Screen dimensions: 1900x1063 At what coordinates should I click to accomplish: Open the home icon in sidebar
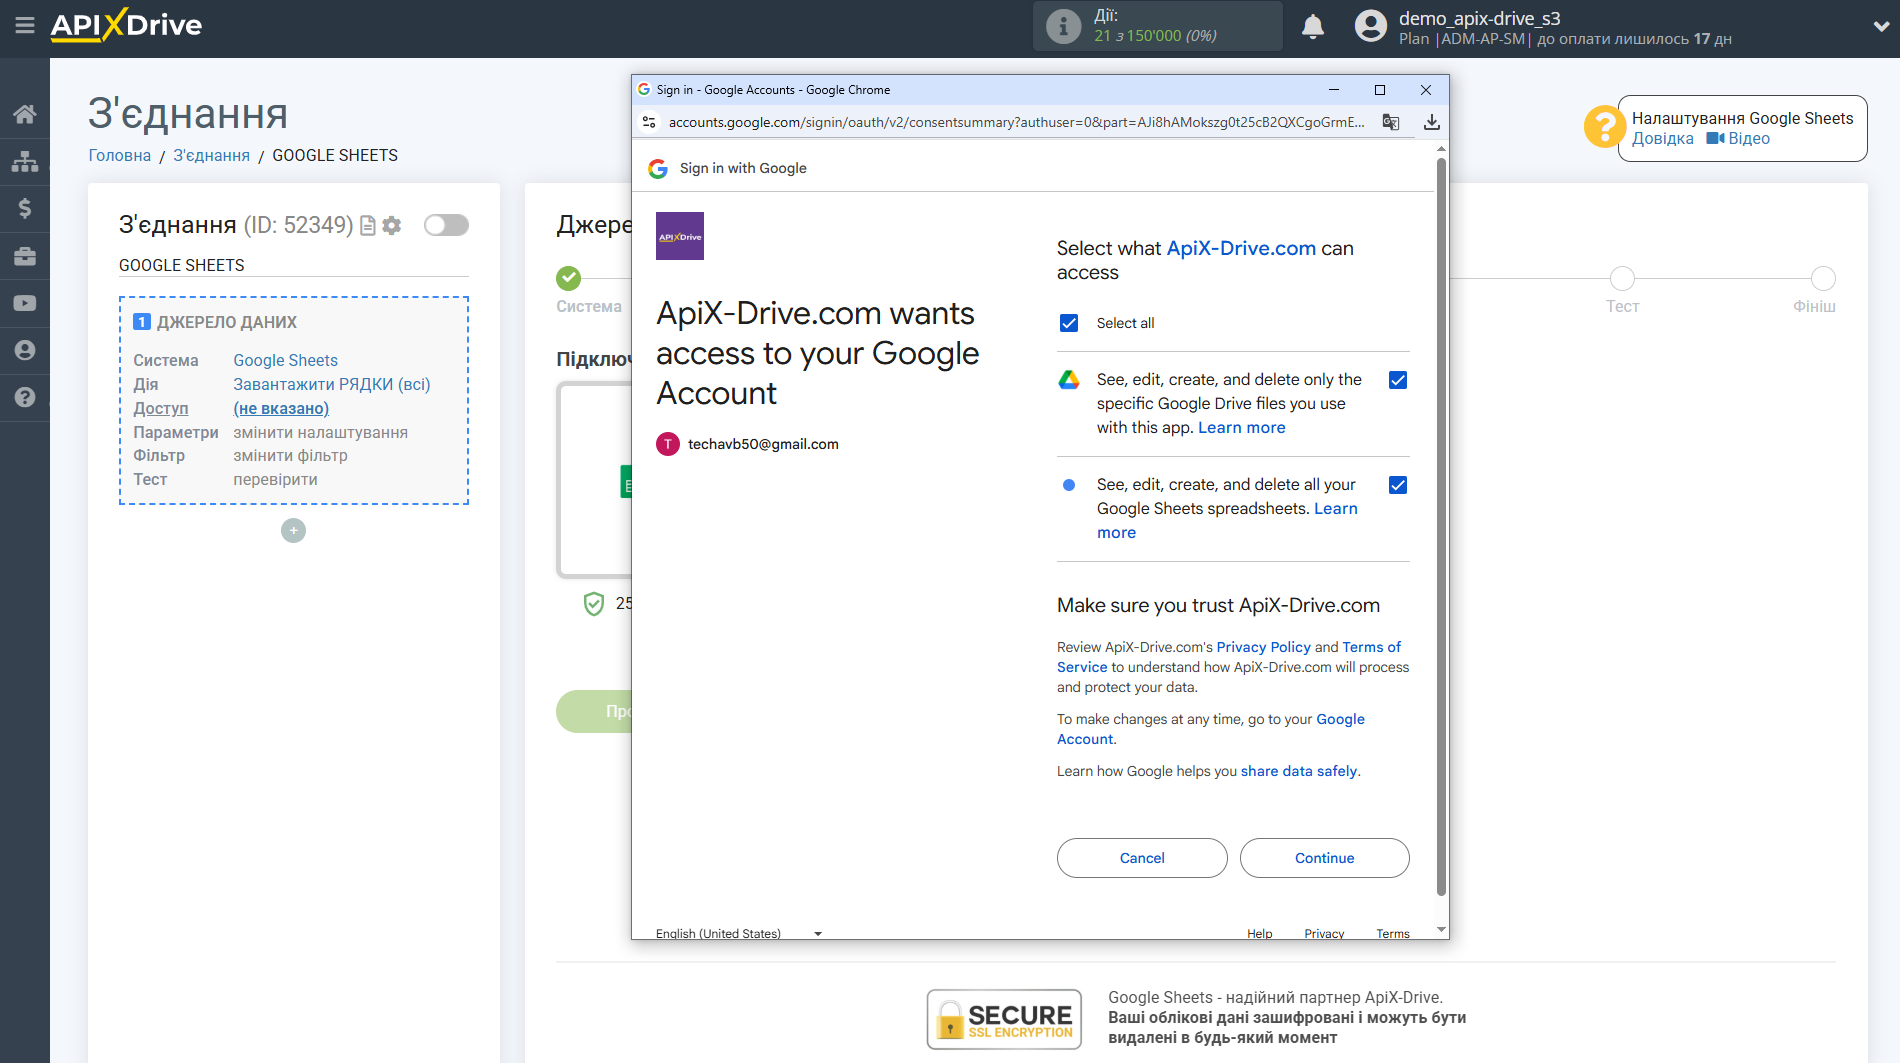click(x=25, y=114)
